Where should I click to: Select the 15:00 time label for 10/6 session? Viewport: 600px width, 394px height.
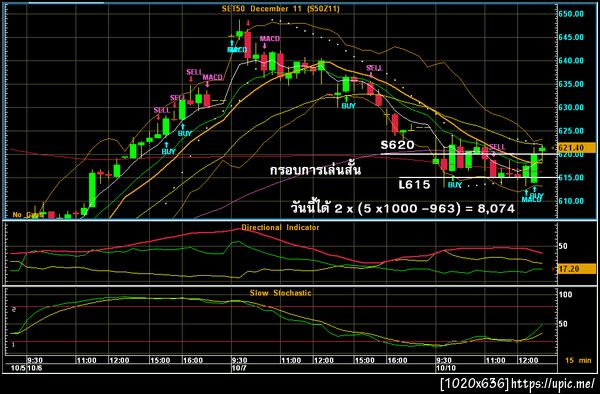point(160,360)
